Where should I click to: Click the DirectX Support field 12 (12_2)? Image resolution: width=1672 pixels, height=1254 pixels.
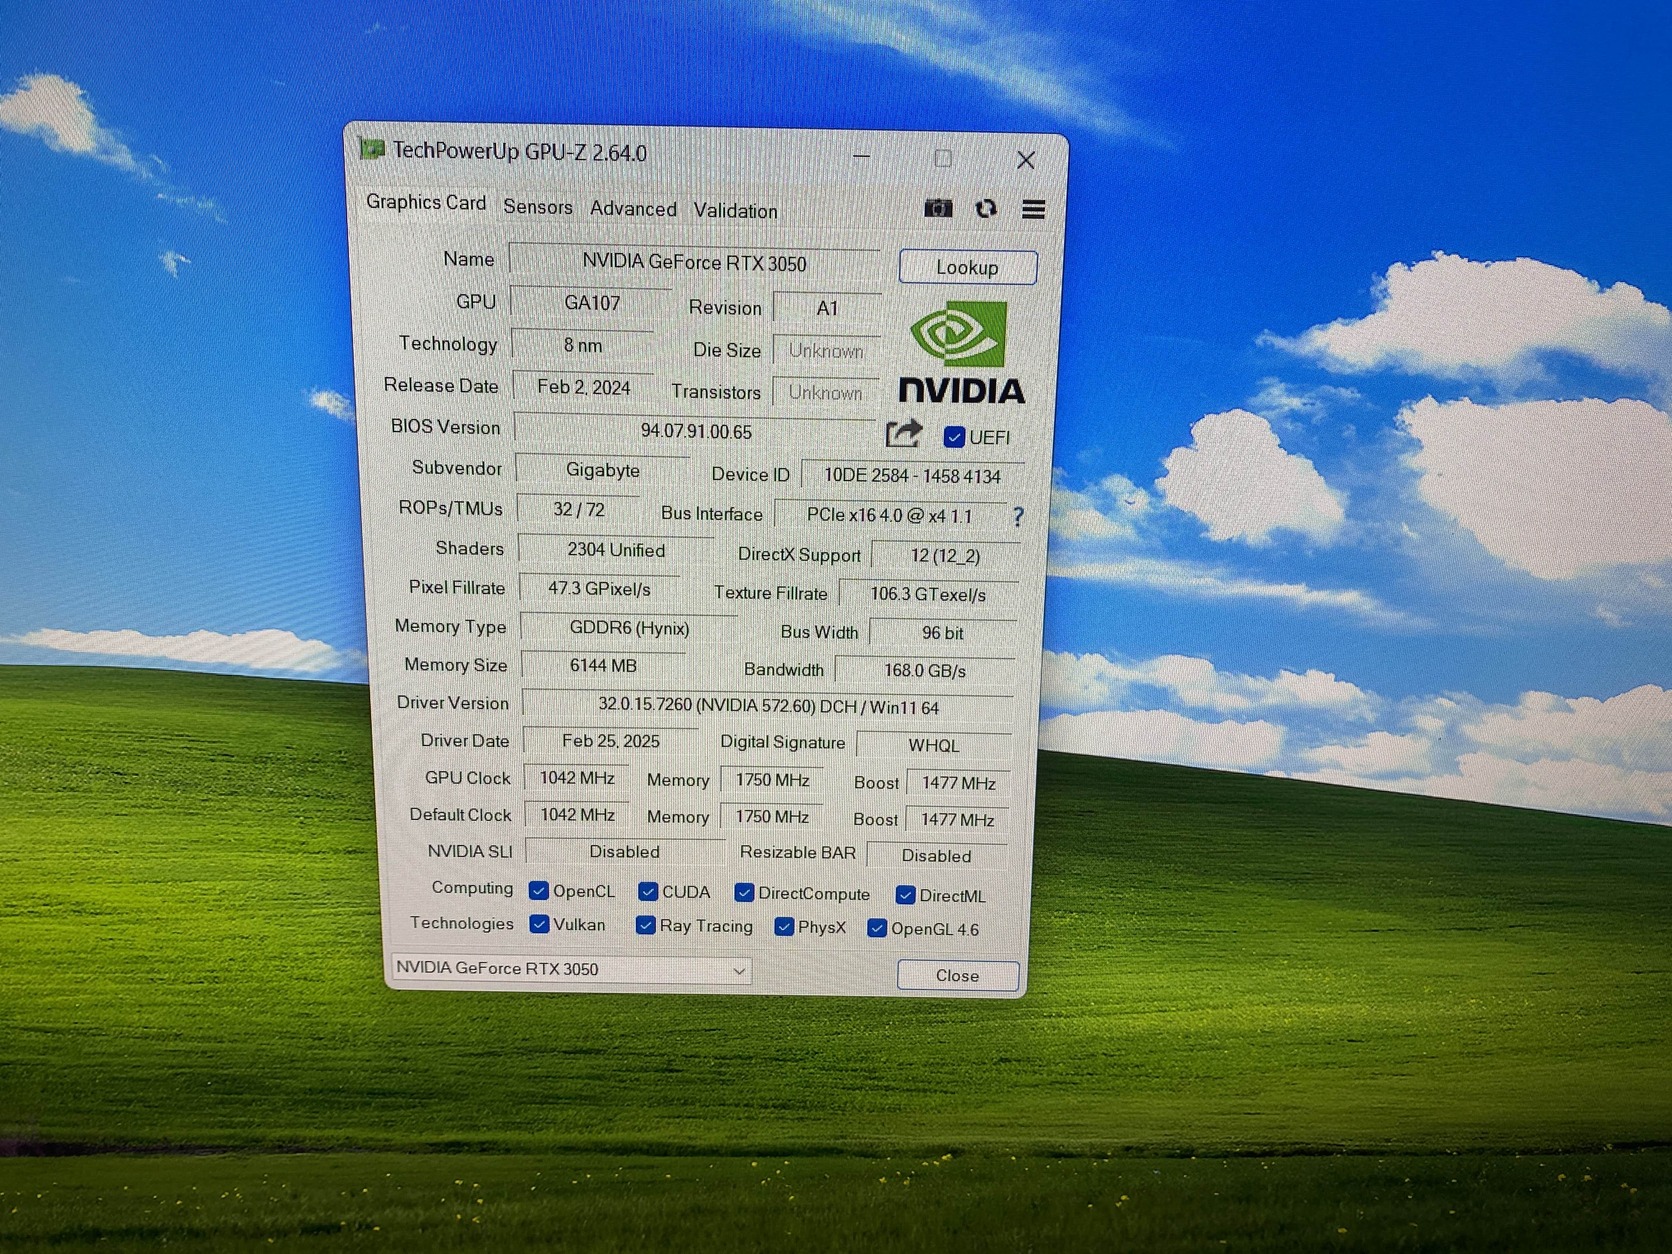pyautogui.click(x=946, y=556)
